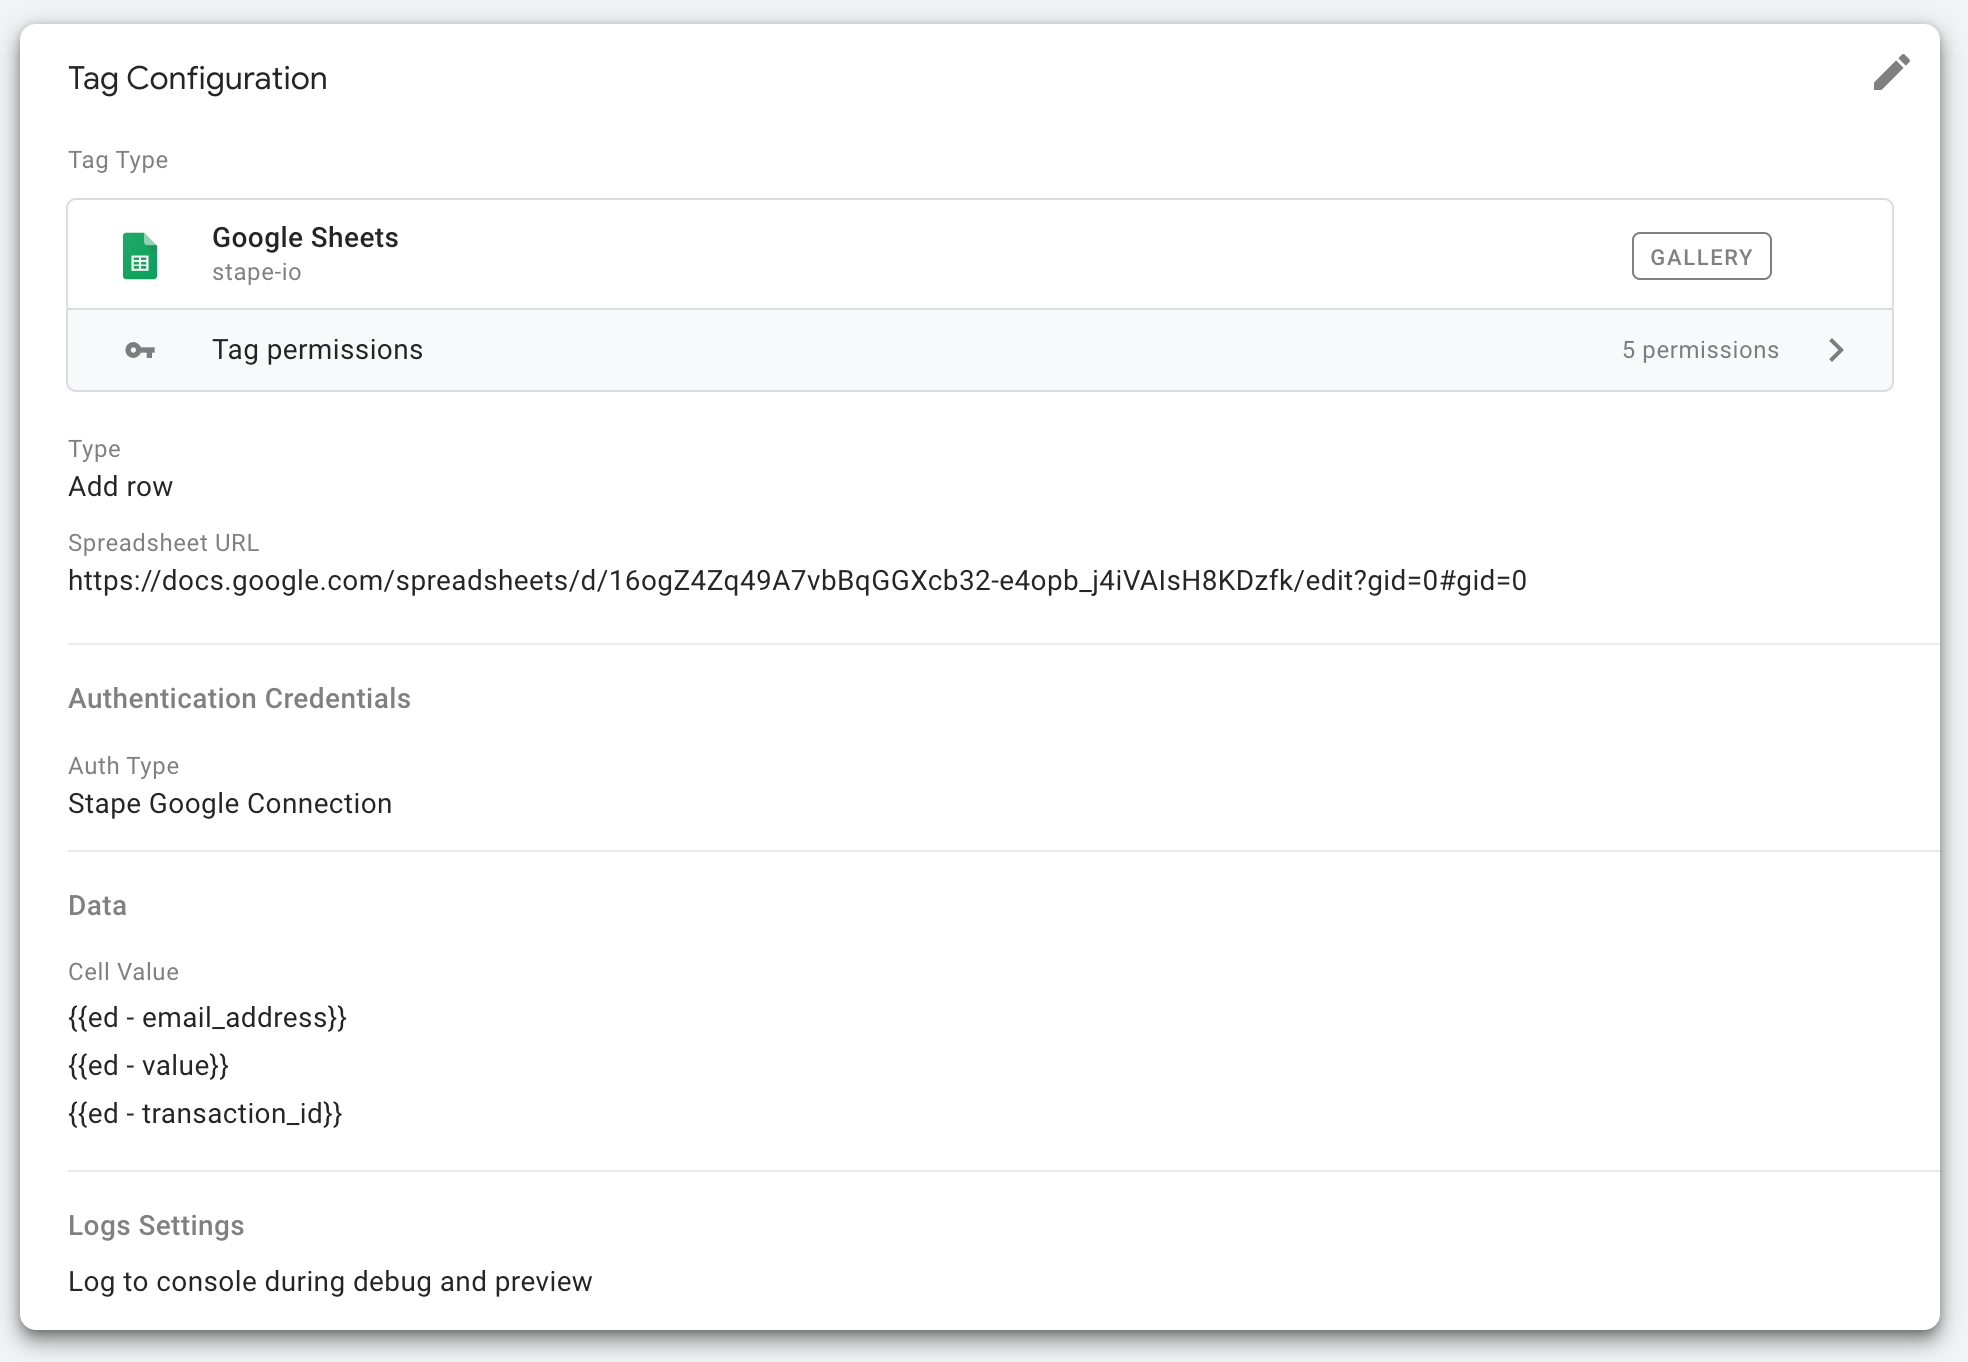The image size is (1968, 1362).
Task: Click the 'Add row' type value
Action: (x=120, y=487)
